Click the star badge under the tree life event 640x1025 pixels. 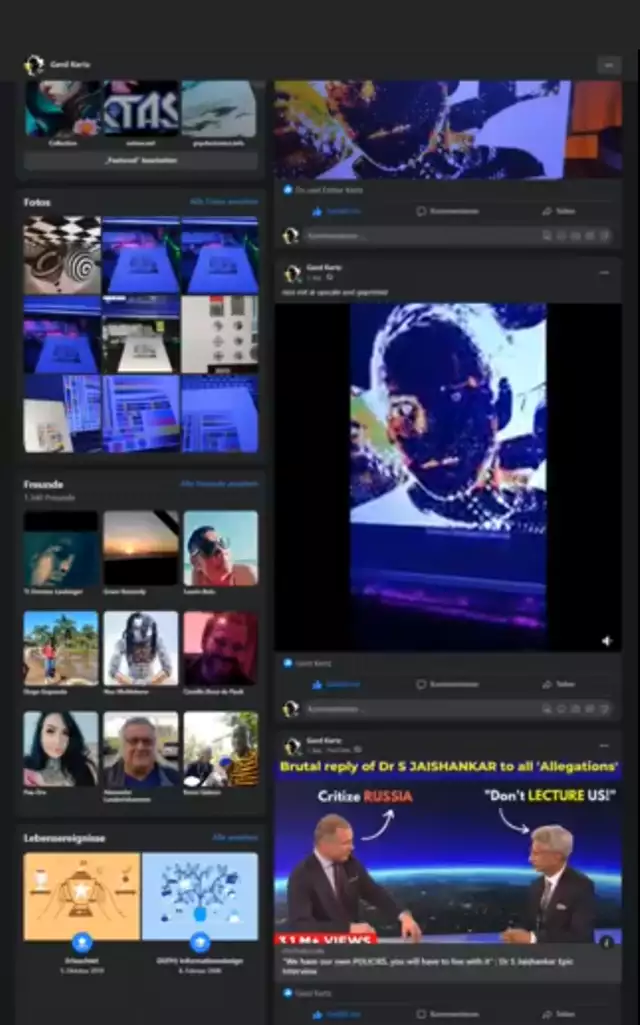click(x=200, y=943)
